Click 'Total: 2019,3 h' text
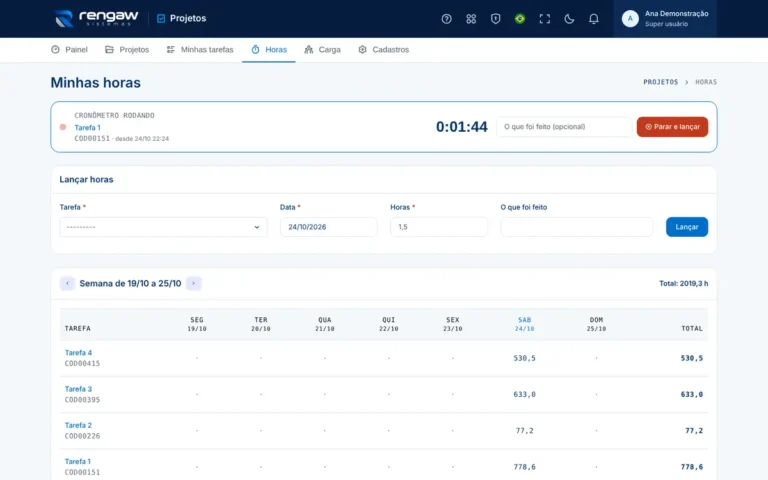This screenshot has height=480, width=768. tap(683, 283)
